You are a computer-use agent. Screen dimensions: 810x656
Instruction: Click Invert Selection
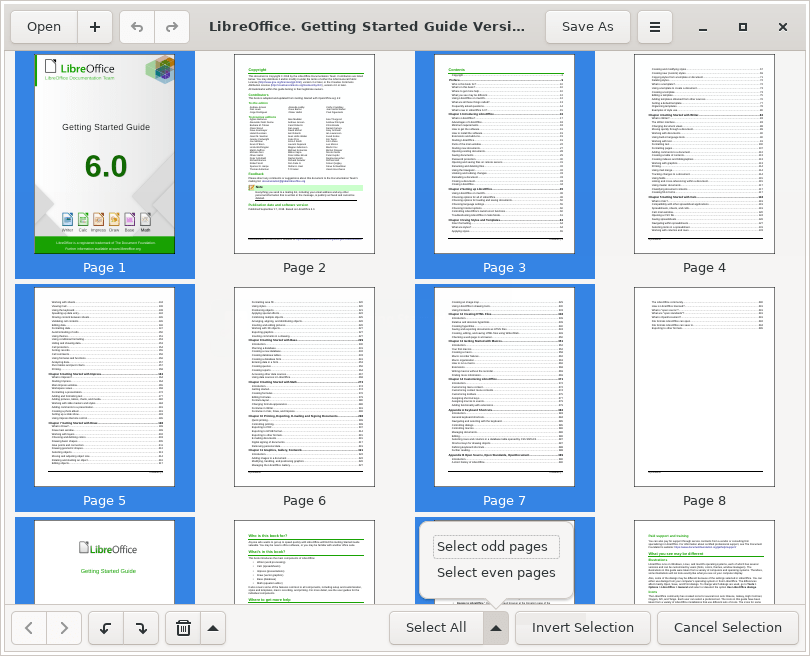click(583, 628)
